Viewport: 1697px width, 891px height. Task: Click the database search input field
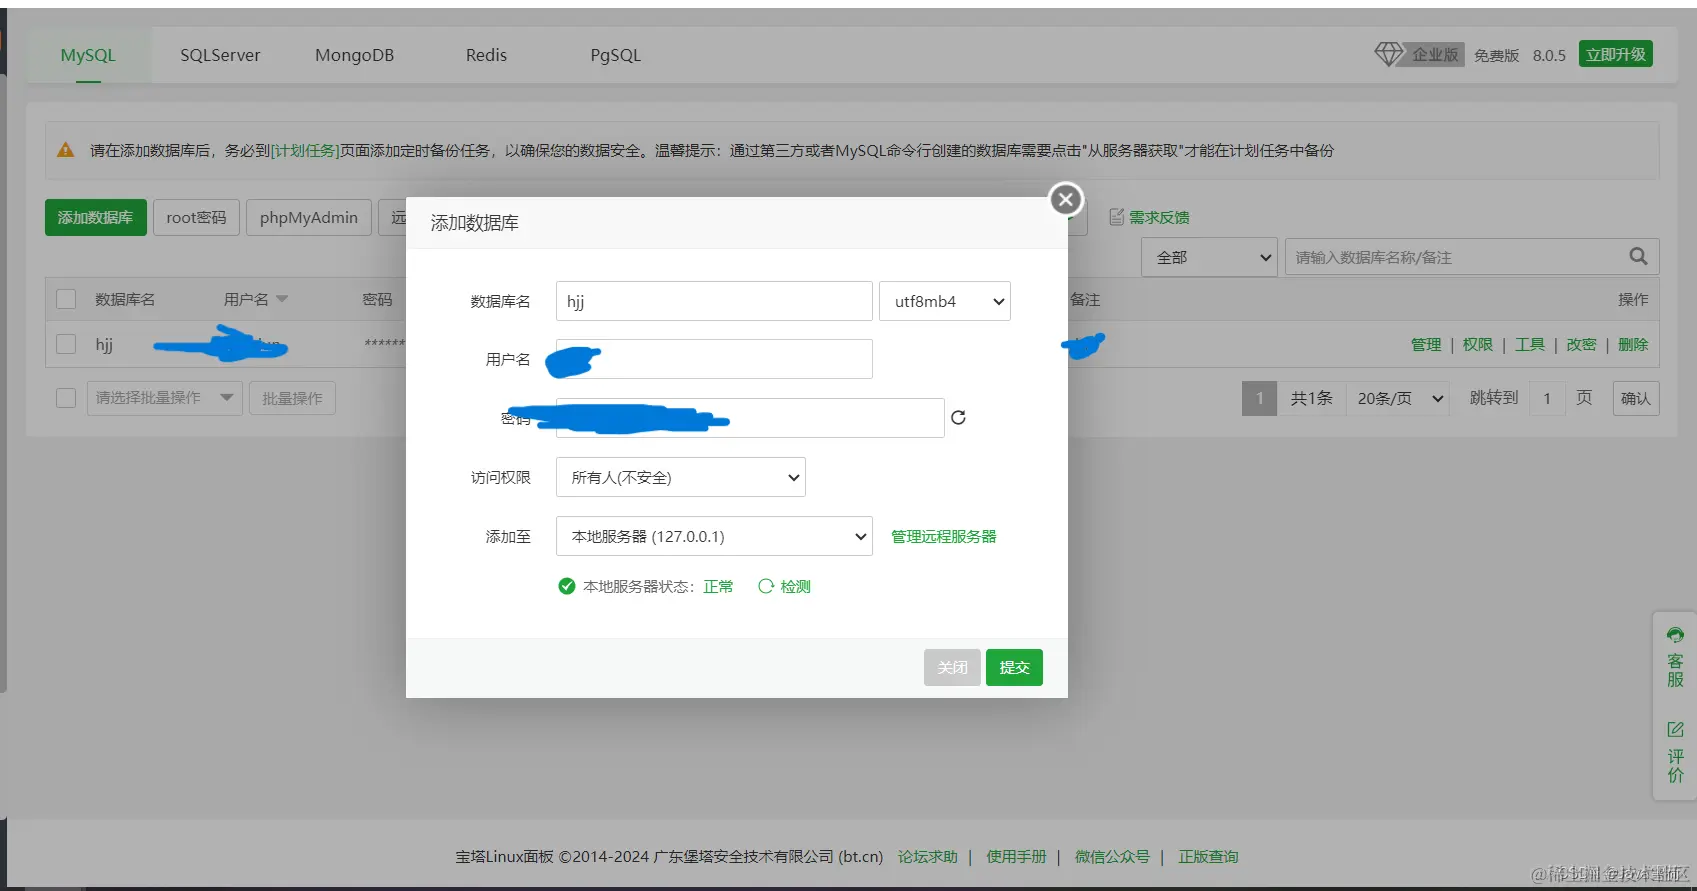(1472, 257)
